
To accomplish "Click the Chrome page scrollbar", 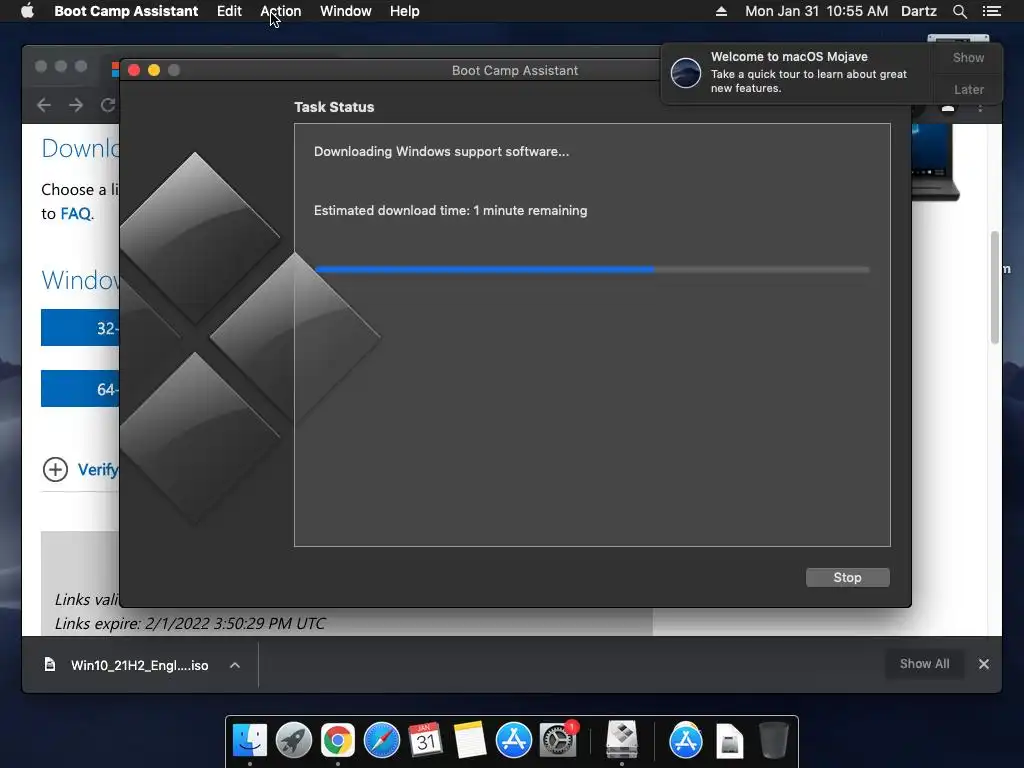I will click(x=995, y=287).
